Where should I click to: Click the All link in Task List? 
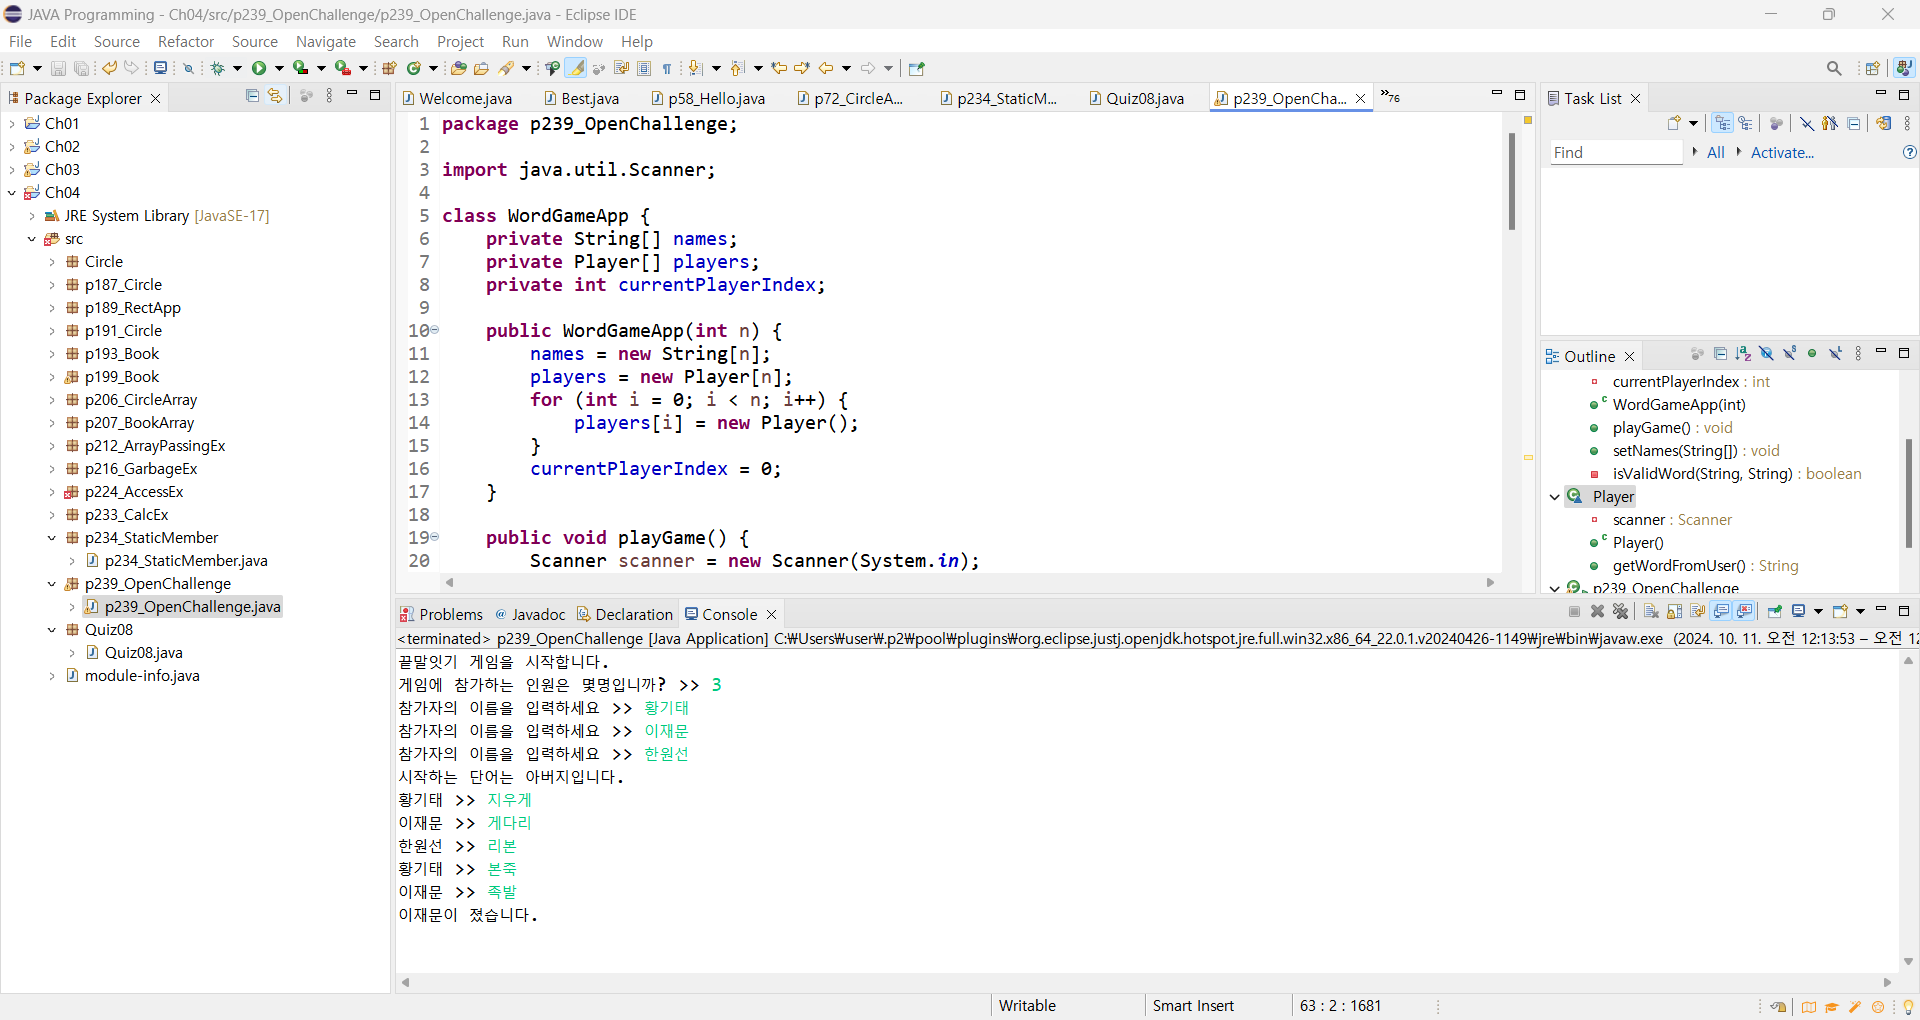click(x=1716, y=152)
